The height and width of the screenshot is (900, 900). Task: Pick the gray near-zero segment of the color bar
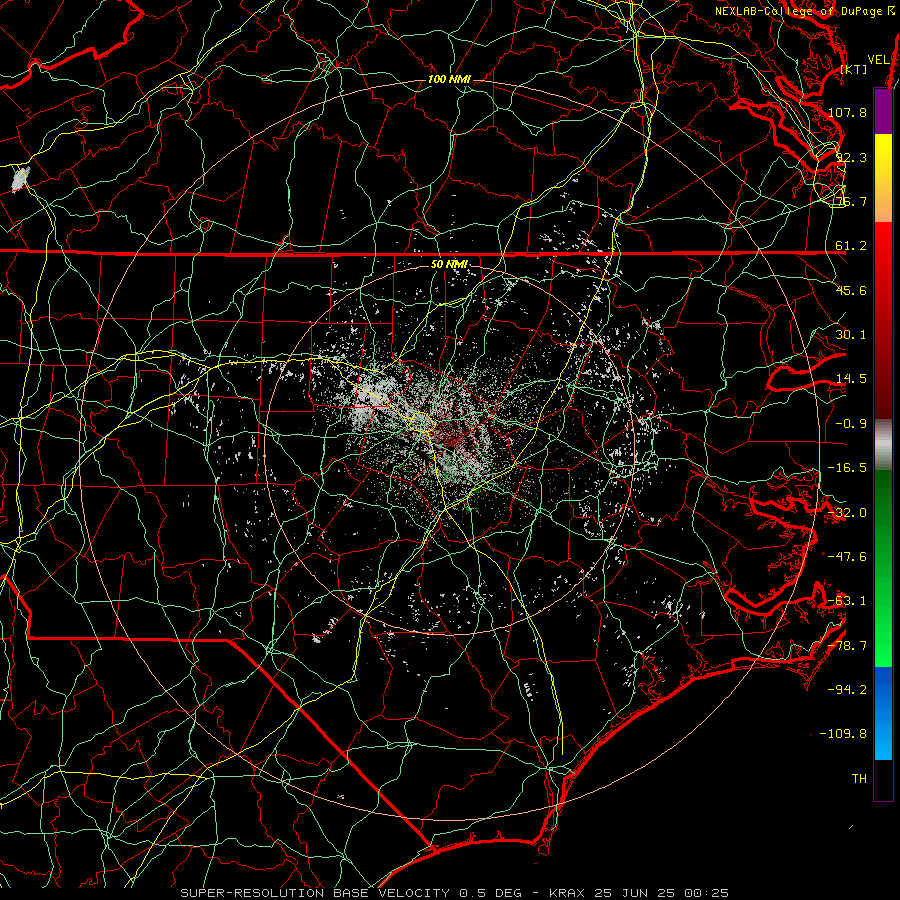coord(883,445)
